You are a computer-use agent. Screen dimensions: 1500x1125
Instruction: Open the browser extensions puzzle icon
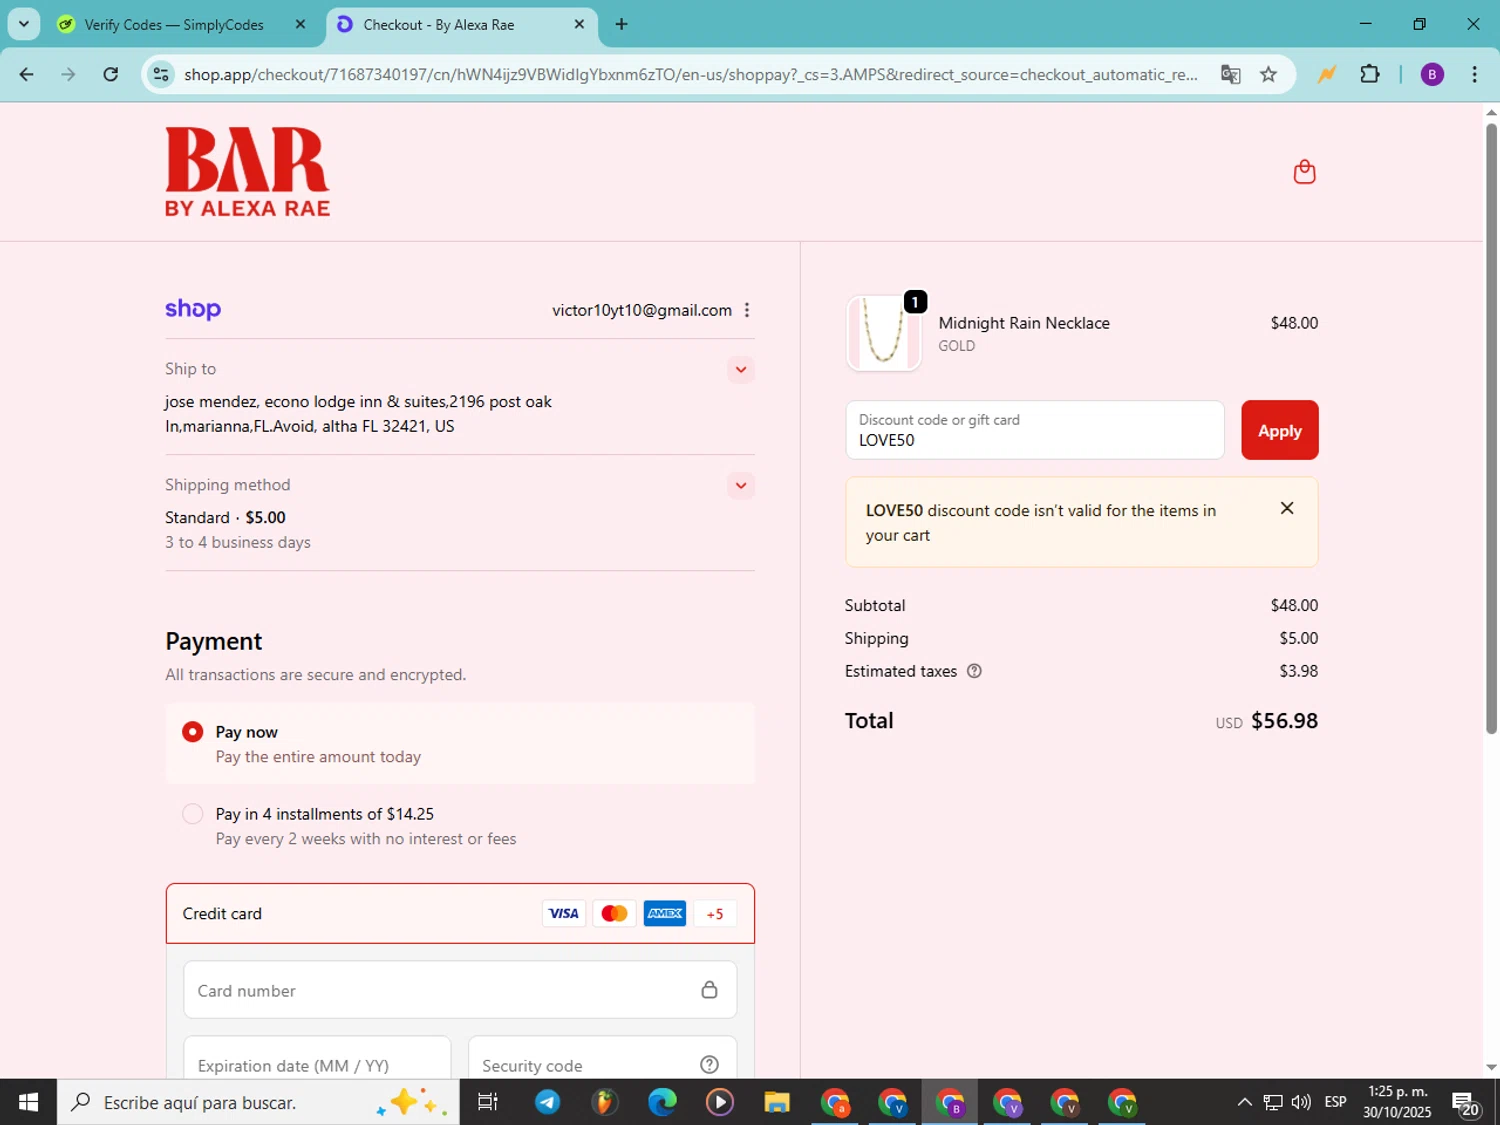pyautogui.click(x=1370, y=74)
